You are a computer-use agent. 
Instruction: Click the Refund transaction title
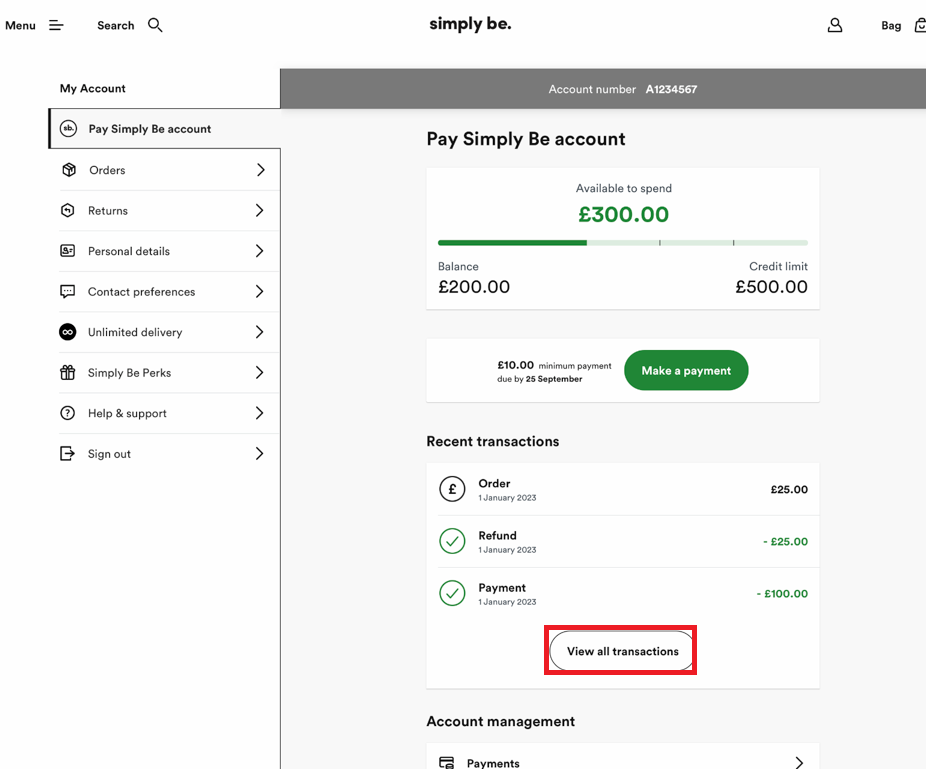point(497,535)
